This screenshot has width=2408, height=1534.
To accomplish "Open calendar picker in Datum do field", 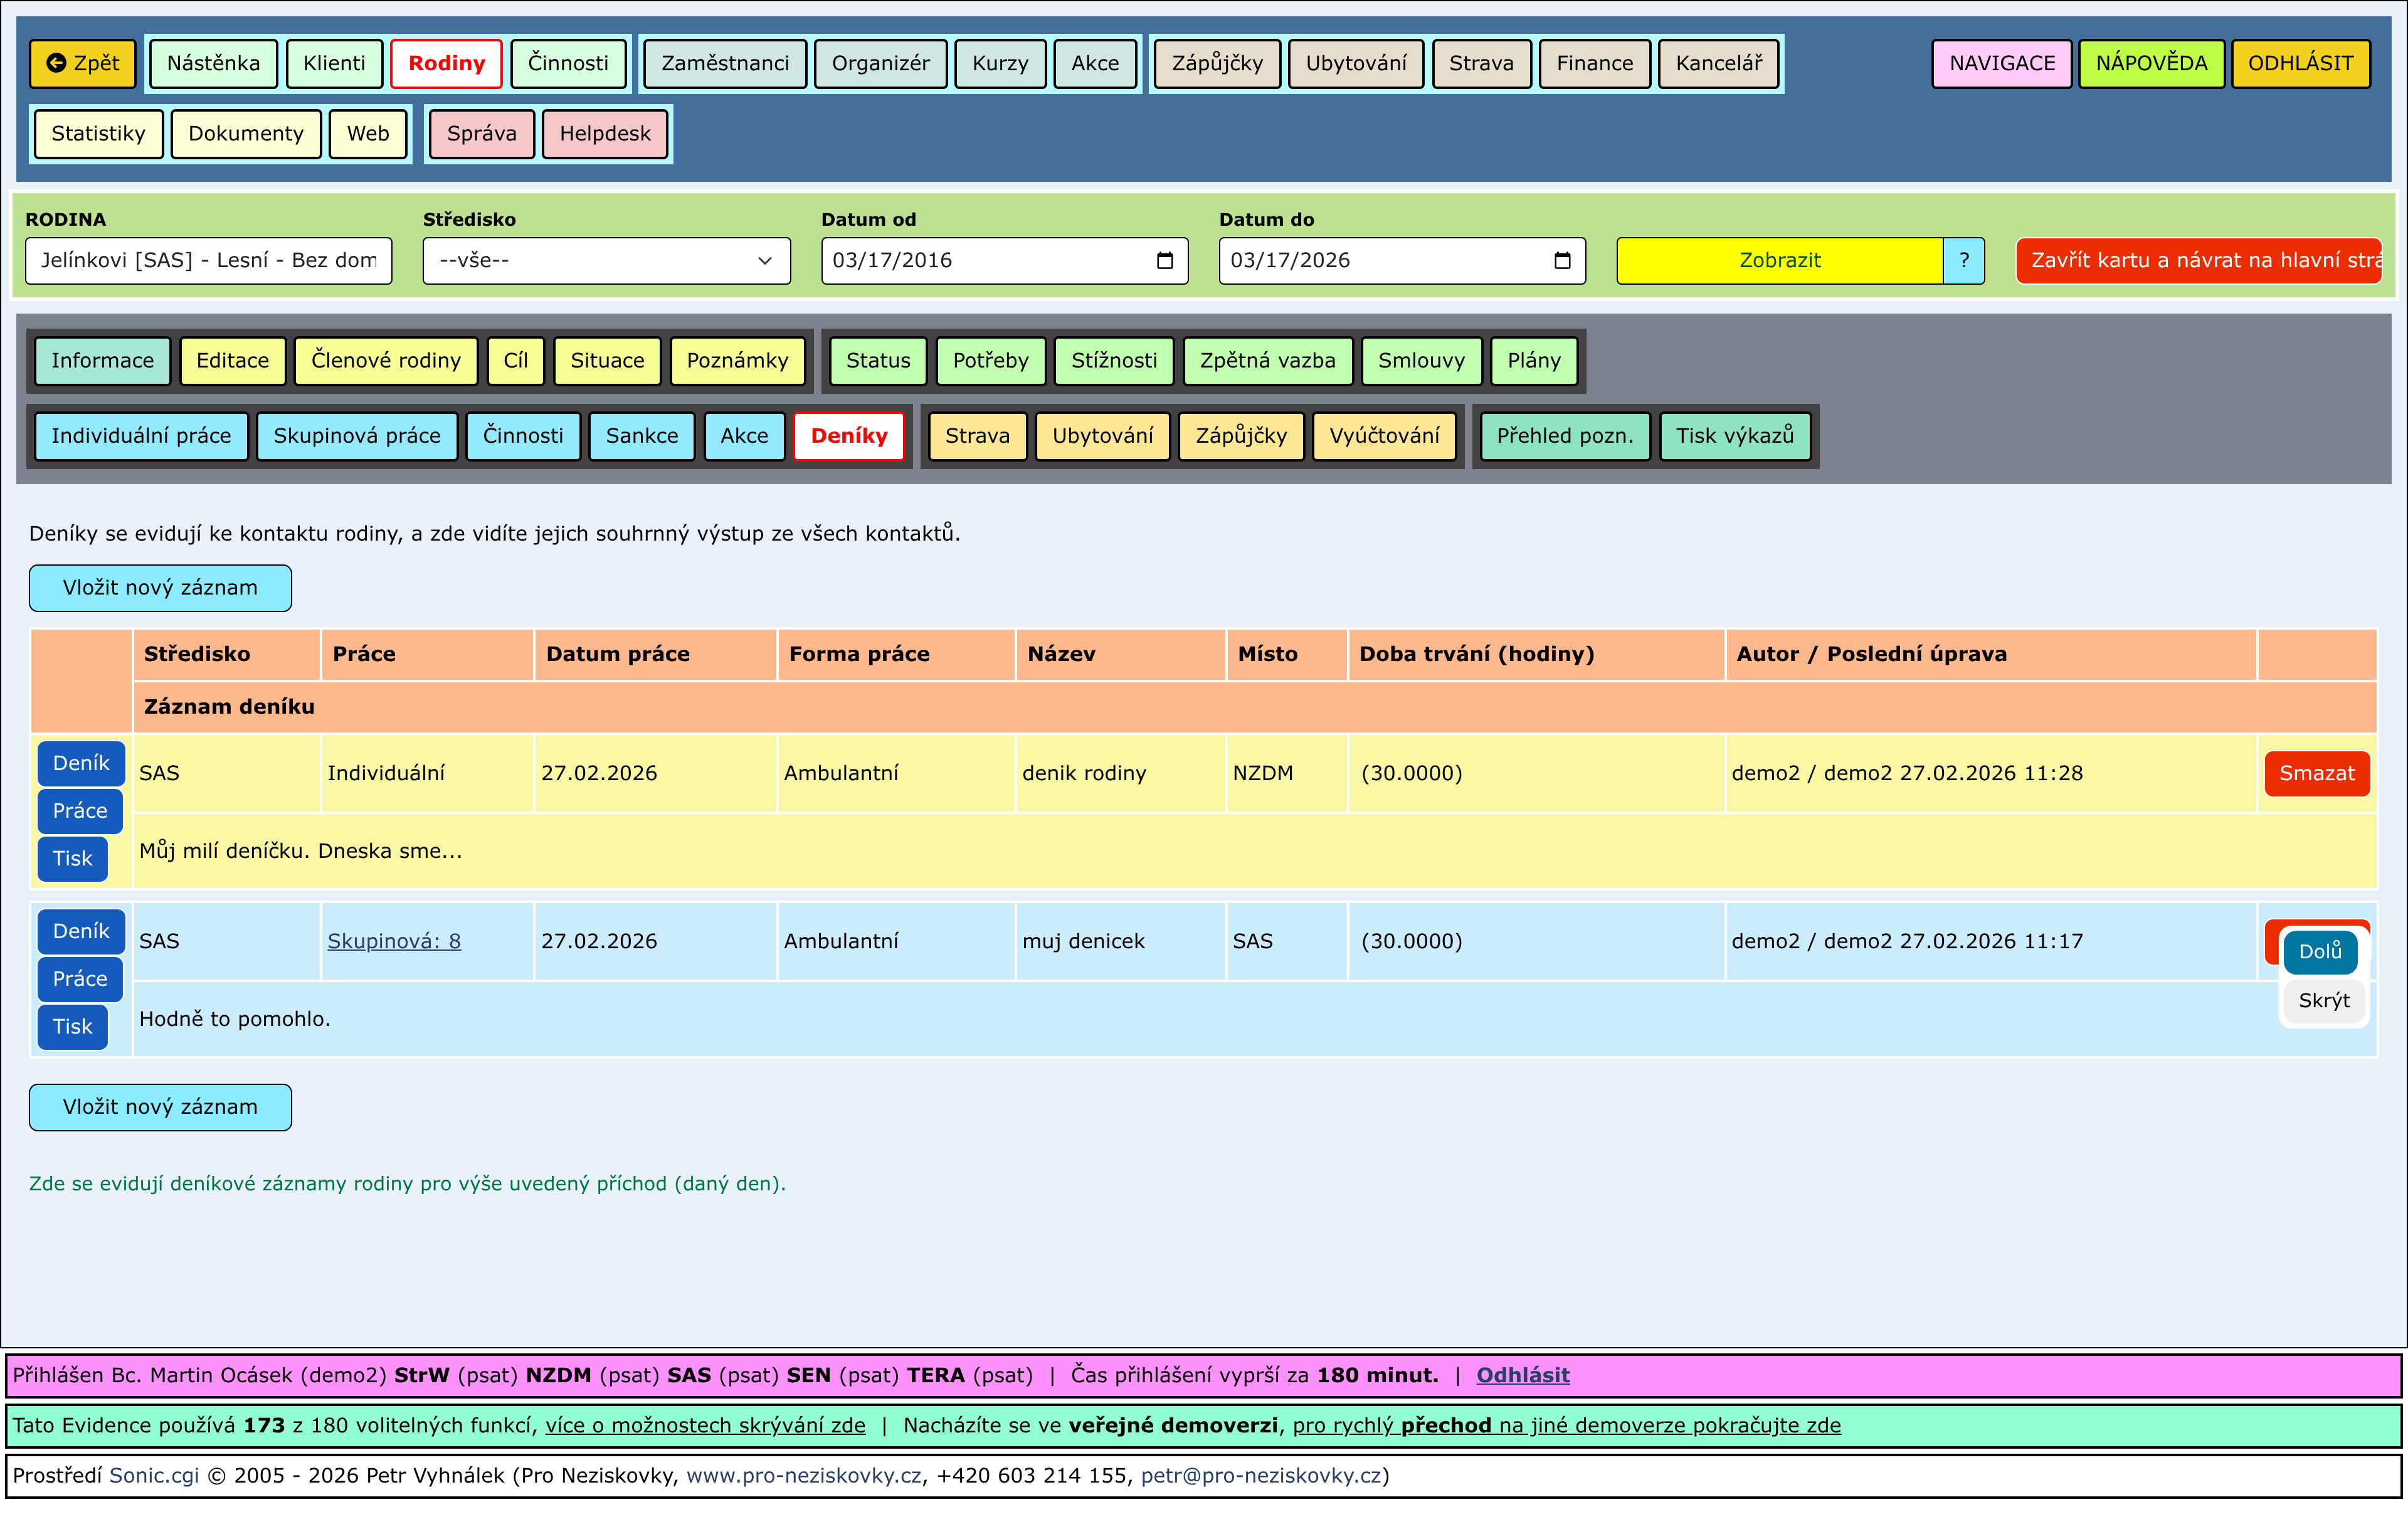I will (1562, 261).
